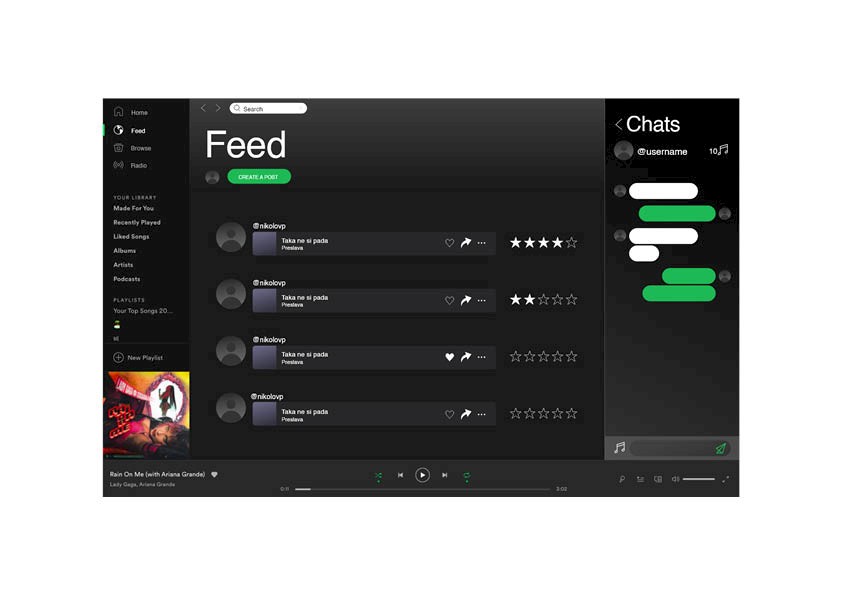842x595 pixels.
Task: Share the first nikolovp post with arrow icon
Action: [466, 243]
